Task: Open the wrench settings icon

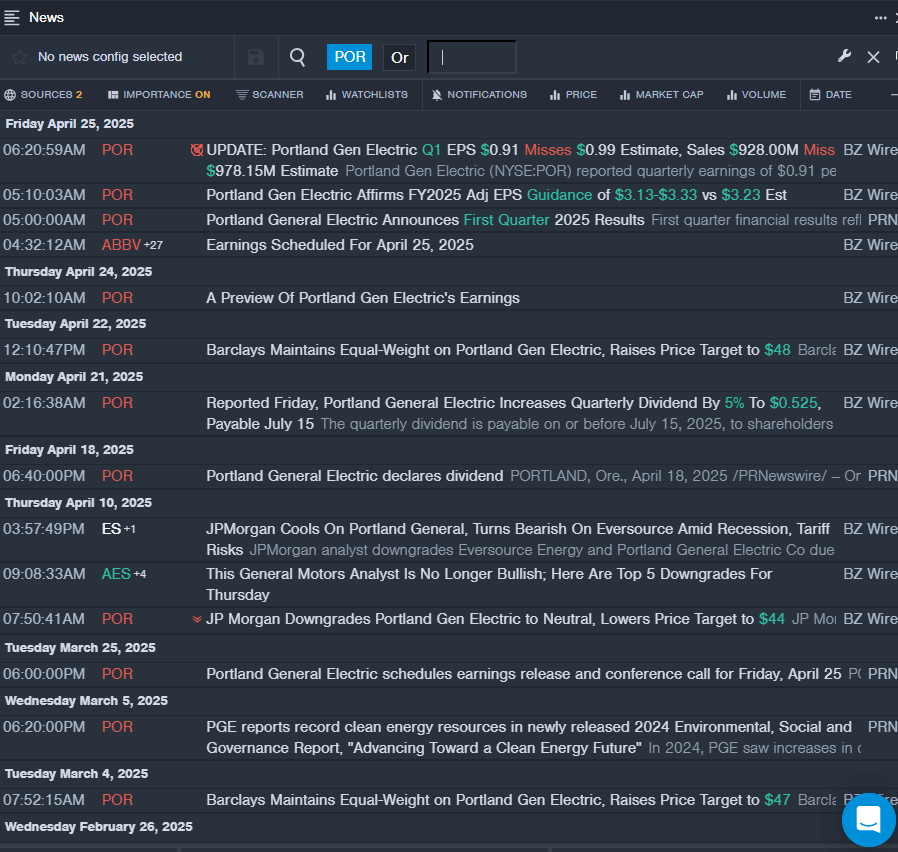Action: coord(844,56)
